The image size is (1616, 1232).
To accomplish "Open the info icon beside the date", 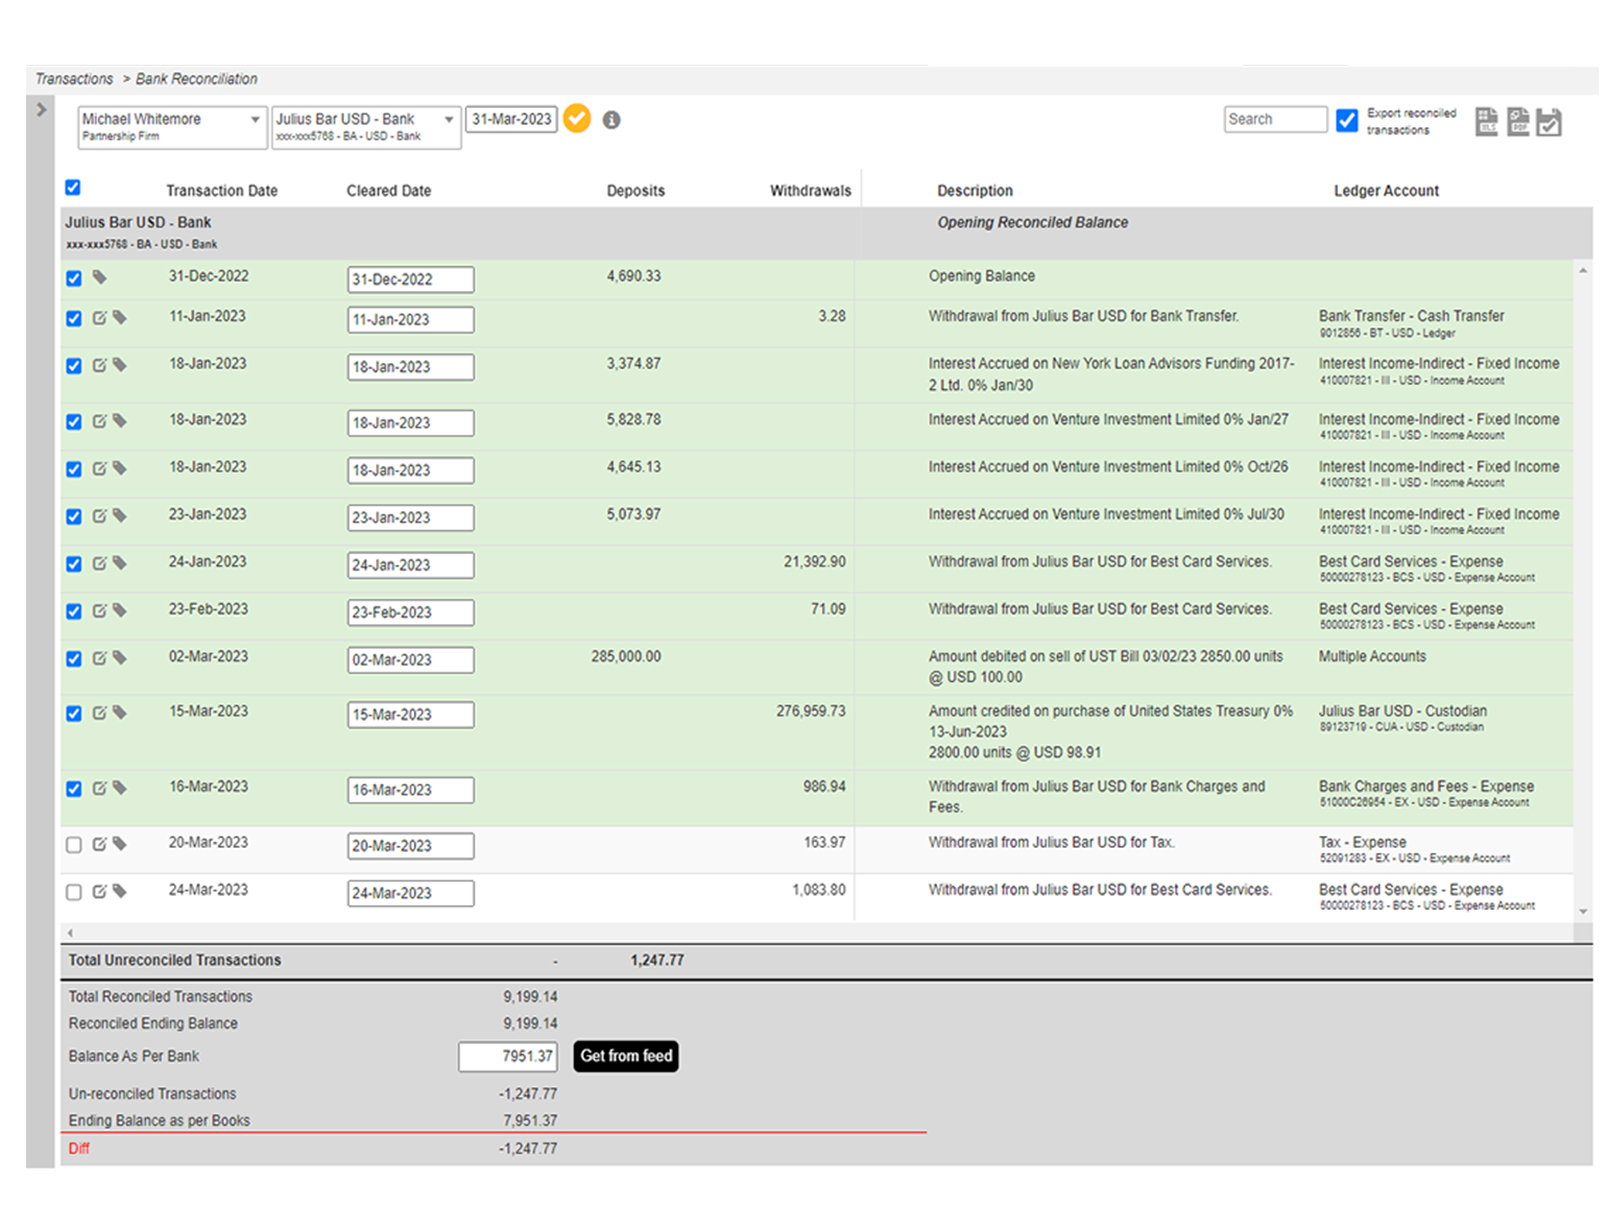I will [x=612, y=120].
